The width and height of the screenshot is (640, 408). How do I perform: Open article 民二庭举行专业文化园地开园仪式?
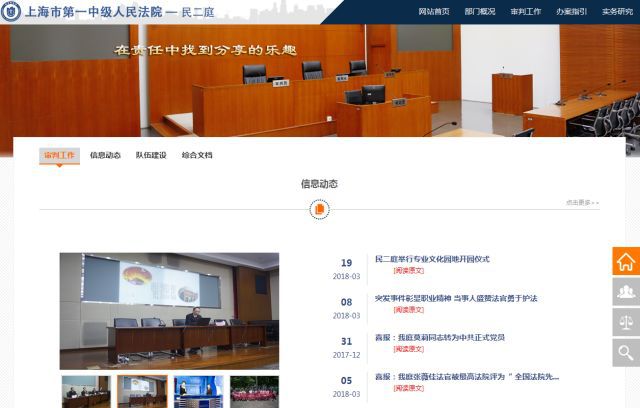[x=432, y=259]
